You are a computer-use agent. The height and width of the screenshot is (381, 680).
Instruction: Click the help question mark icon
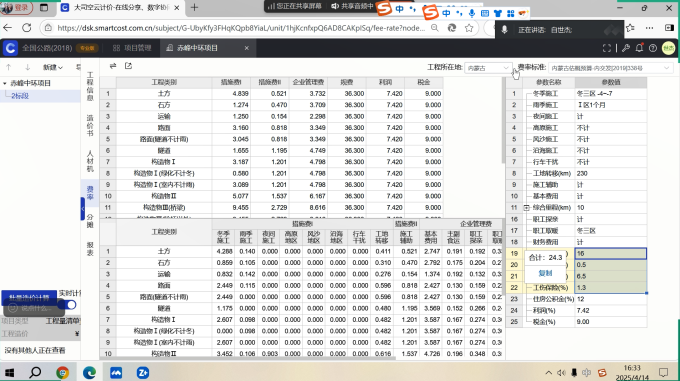(653, 48)
